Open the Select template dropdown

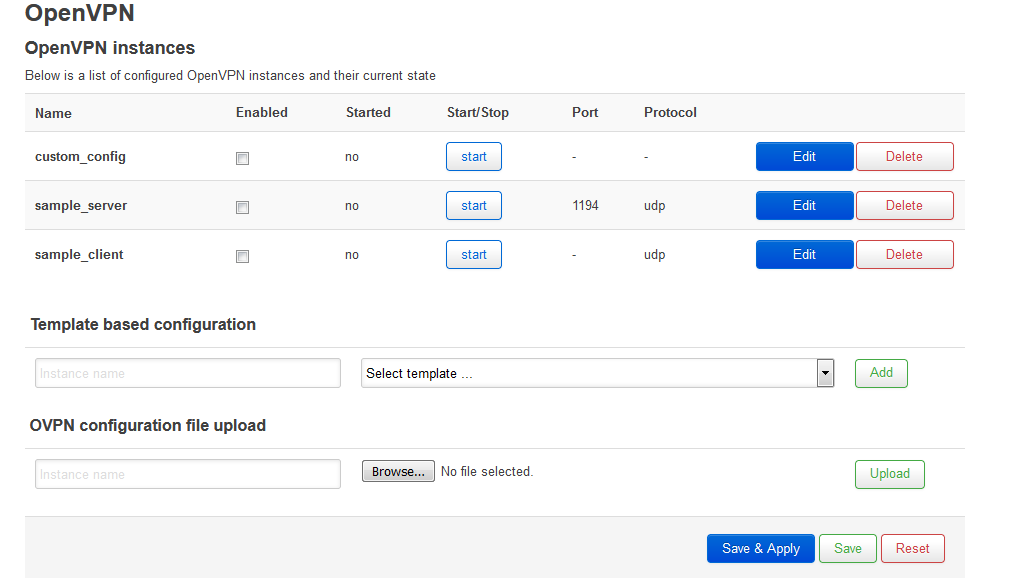click(x=597, y=373)
